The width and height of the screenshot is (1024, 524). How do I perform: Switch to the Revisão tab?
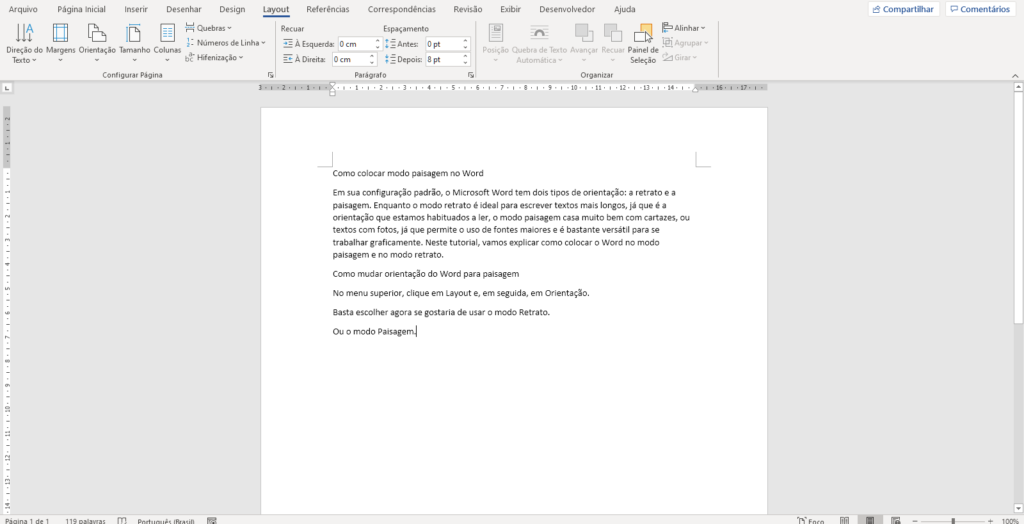(468, 9)
